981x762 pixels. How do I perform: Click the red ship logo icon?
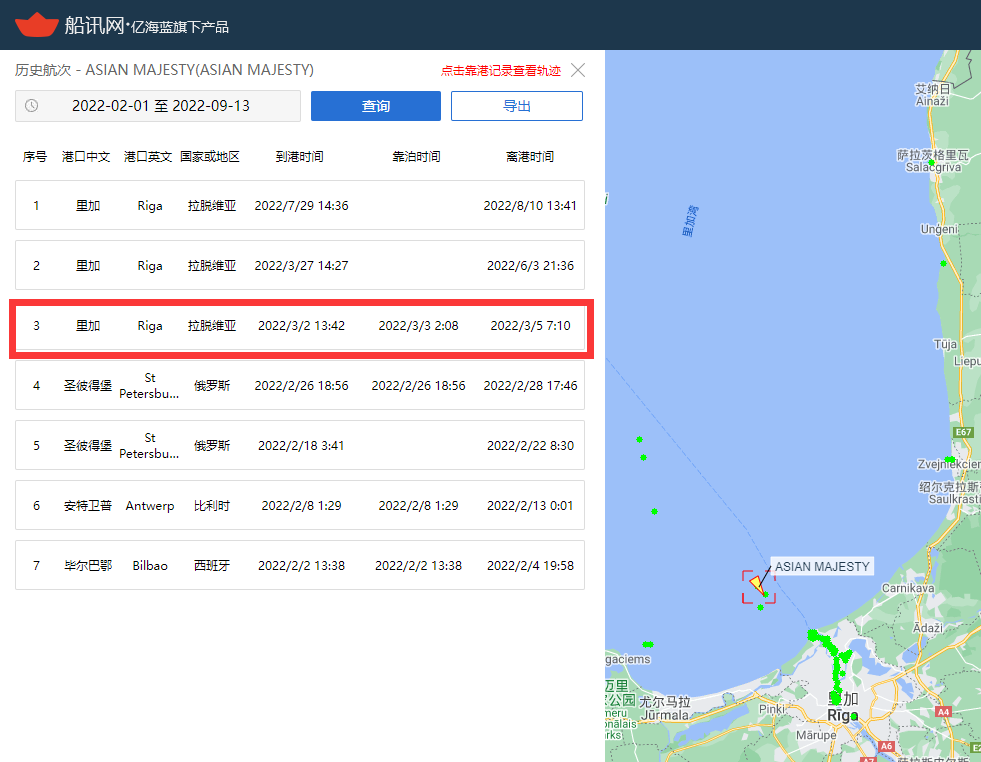coord(36,24)
